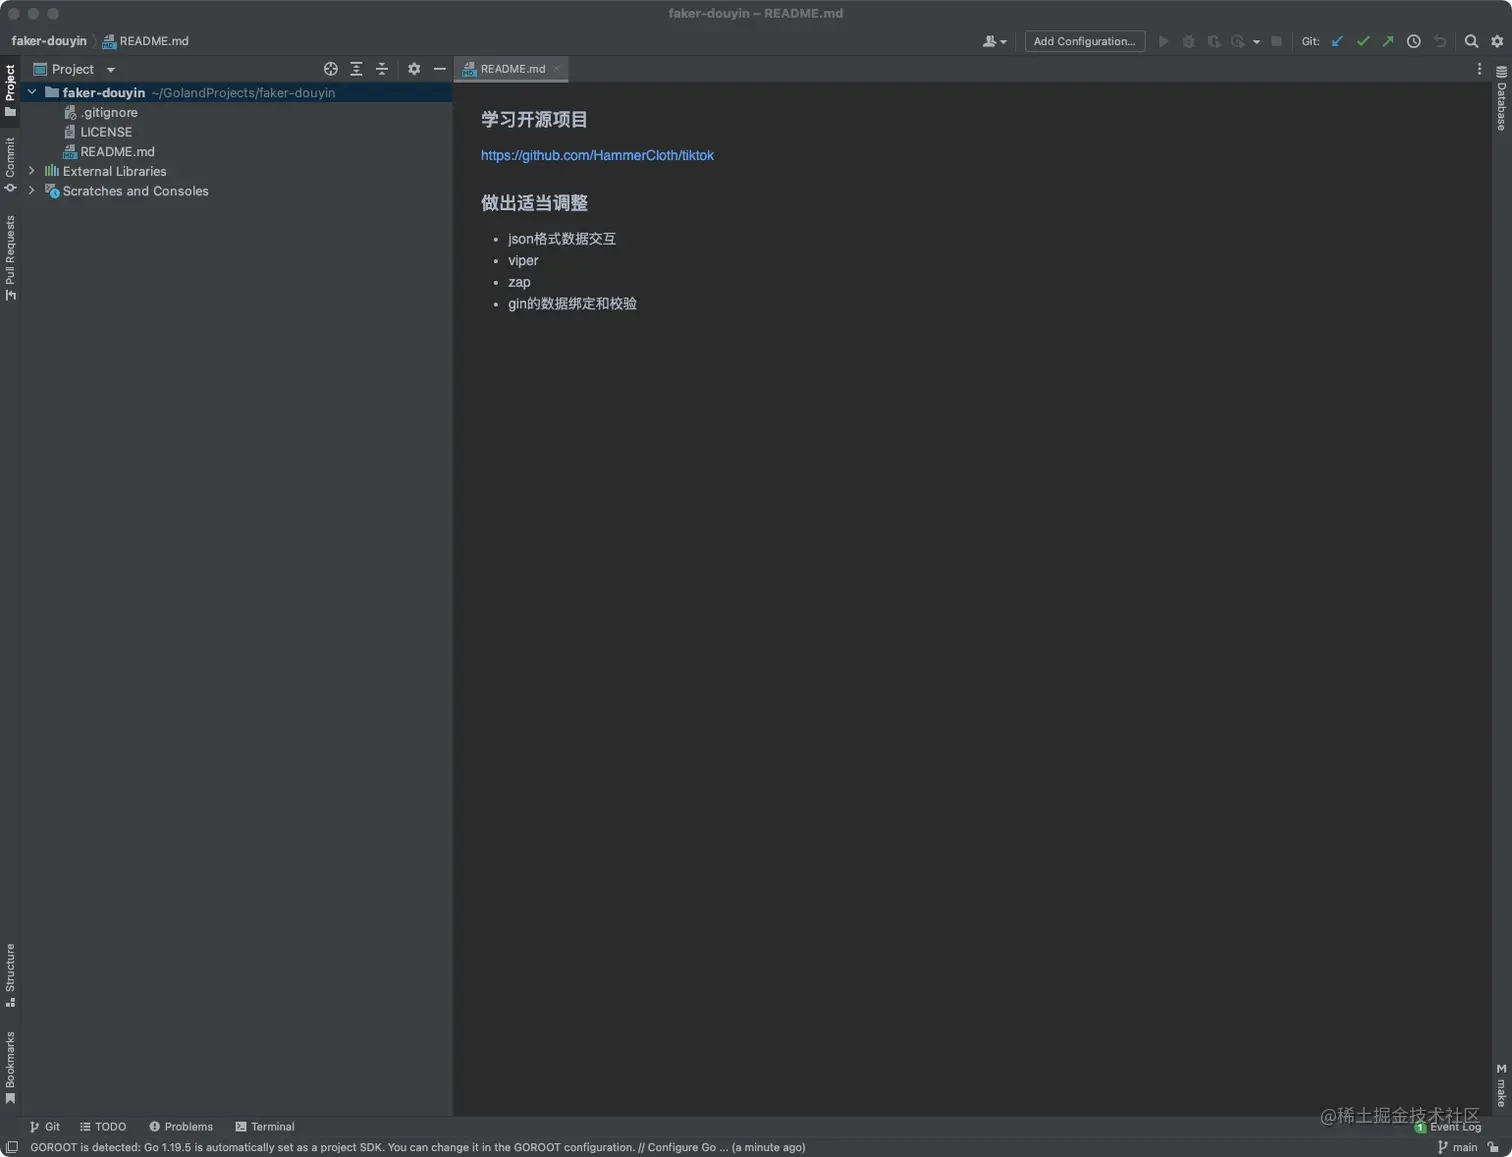Image resolution: width=1512 pixels, height=1157 pixels.
Task: Show Git history clock icon
Action: tap(1413, 41)
